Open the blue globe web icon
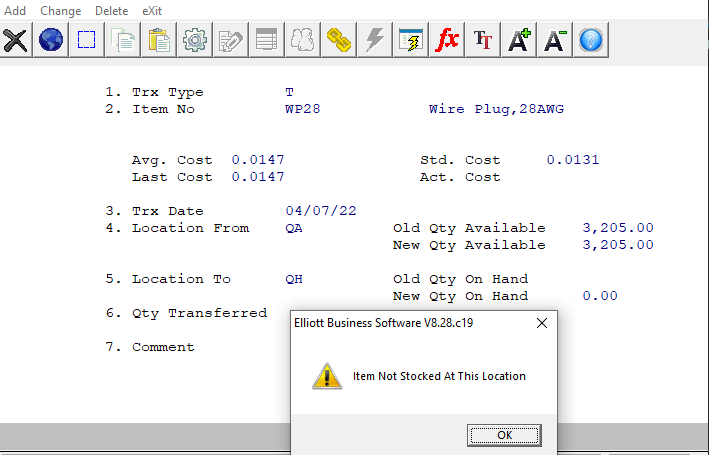Screen dimensions: 709x455 51,40
